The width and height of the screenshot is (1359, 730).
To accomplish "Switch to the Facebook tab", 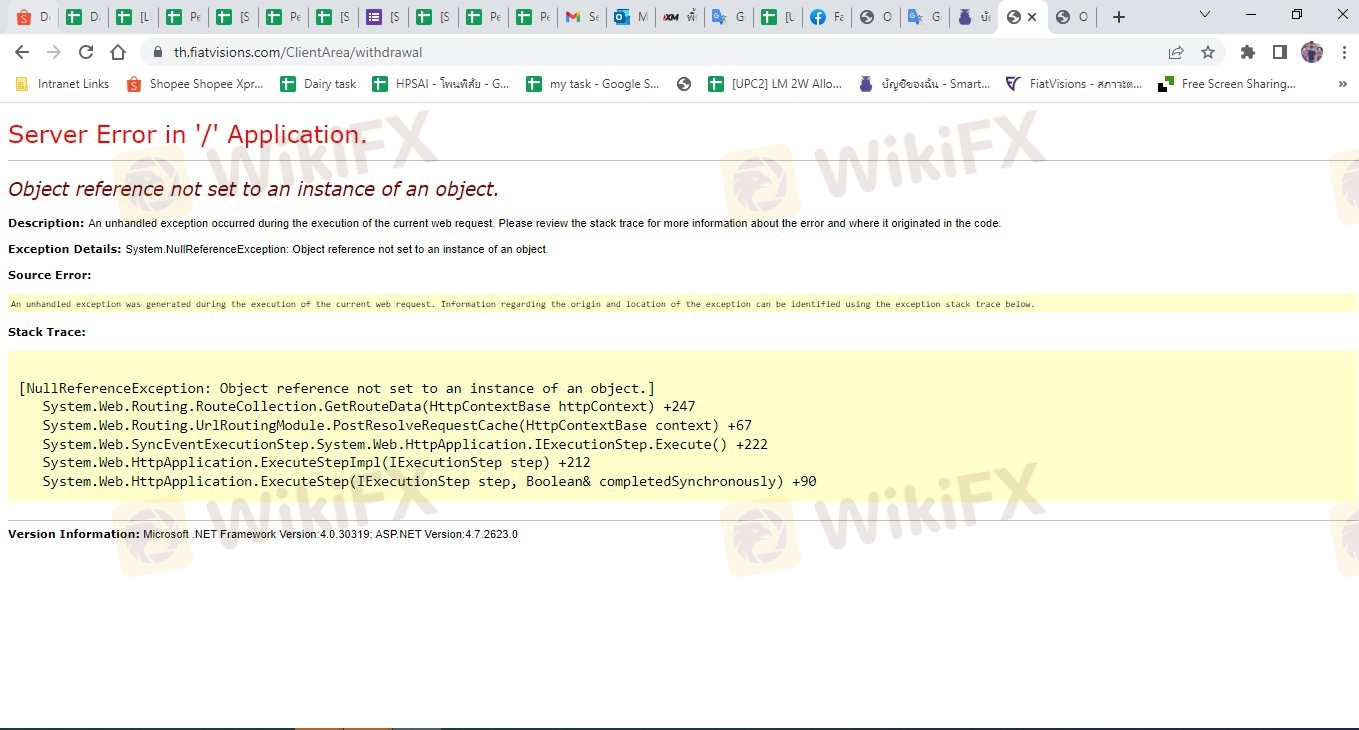I will click(826, 17).
